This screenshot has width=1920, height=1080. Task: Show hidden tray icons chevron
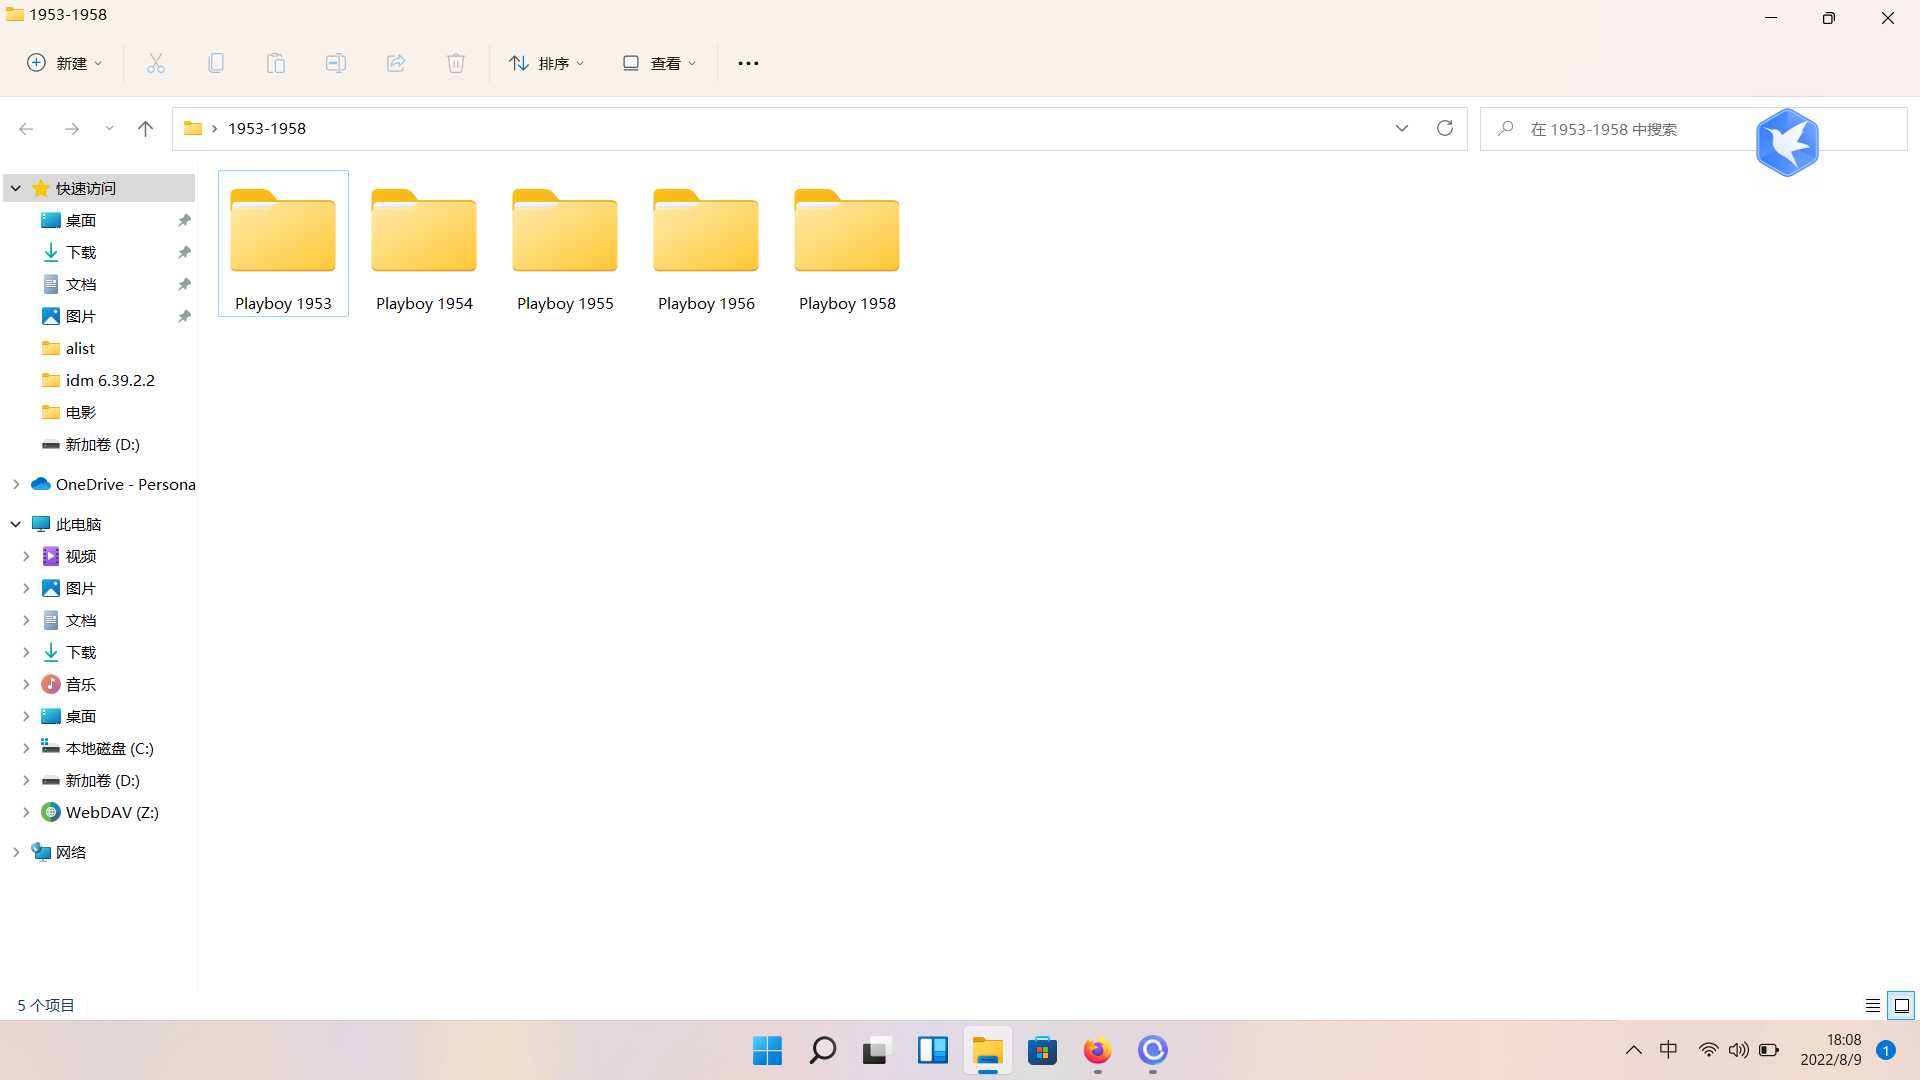point(1634,1050)
